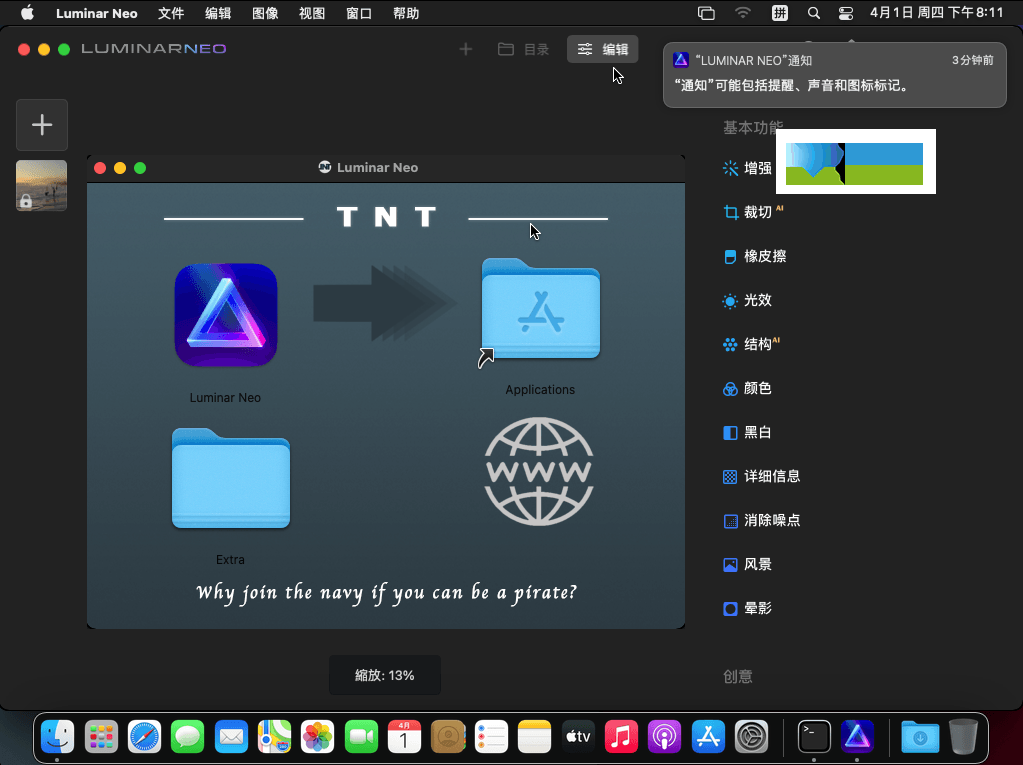
Task: Switch to the 目录 catalog view
Action: point(523,49)
